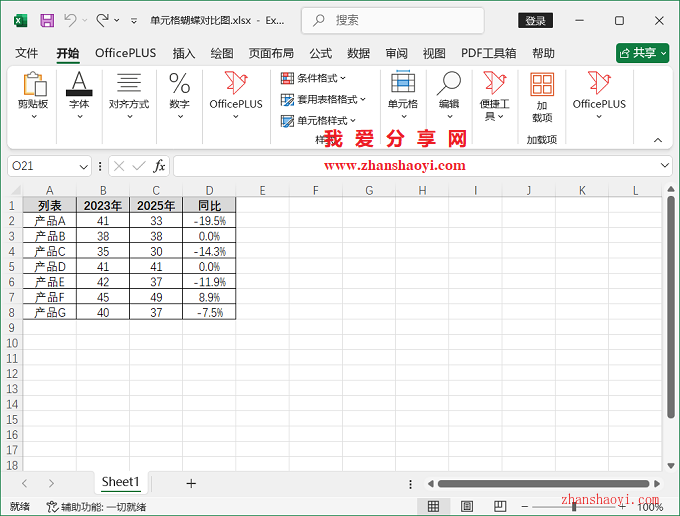Click the Insert Function fx icon
This screenshot has width=680, height=516.
(x=159, y=166)
